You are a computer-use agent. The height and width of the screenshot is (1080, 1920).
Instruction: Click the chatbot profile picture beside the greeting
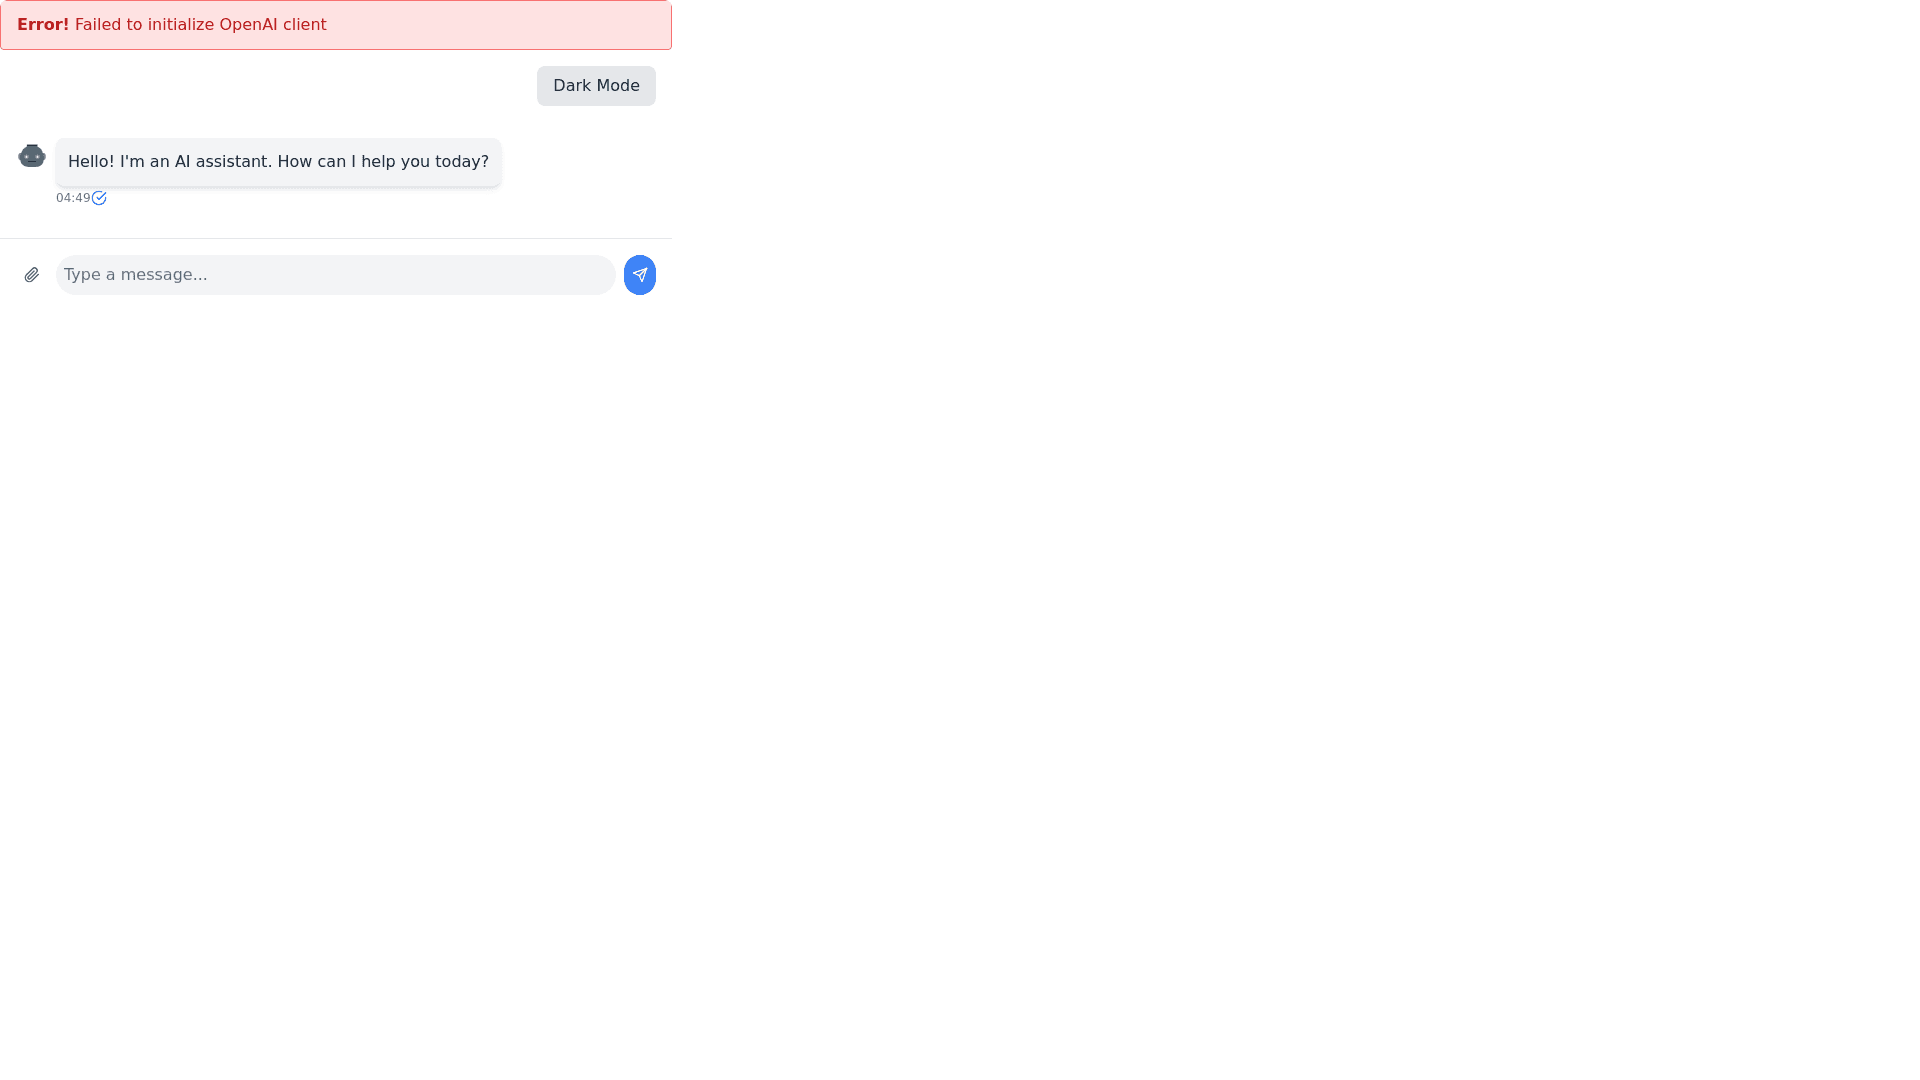click(32, 155)
